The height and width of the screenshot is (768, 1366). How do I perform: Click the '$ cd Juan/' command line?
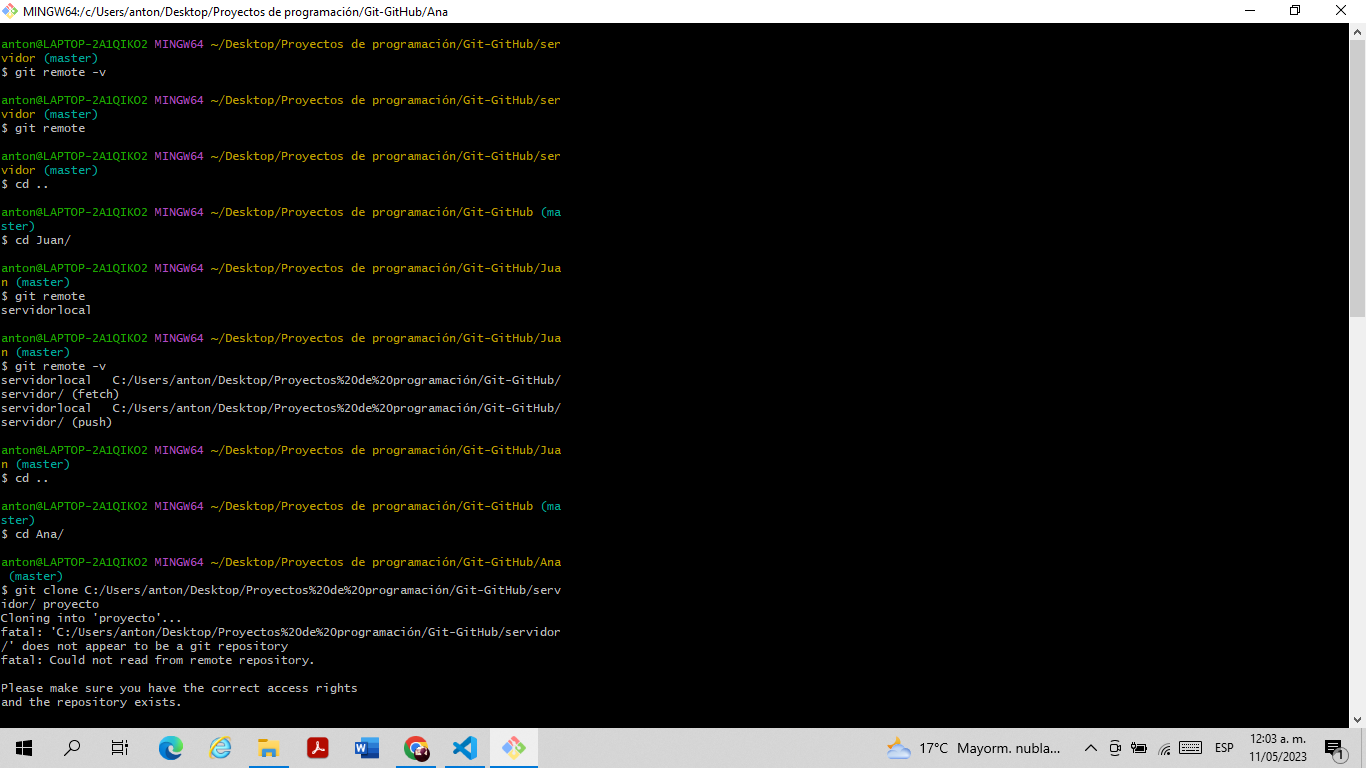[x=36, y=240]
